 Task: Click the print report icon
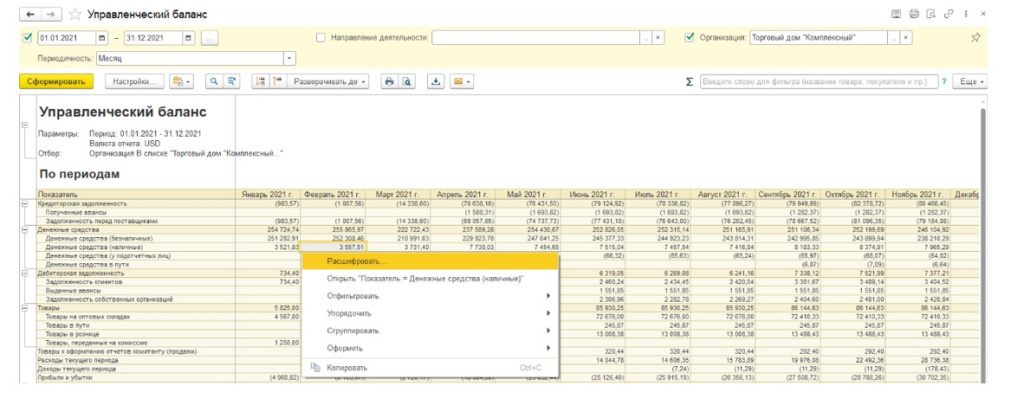coord(390,81)
